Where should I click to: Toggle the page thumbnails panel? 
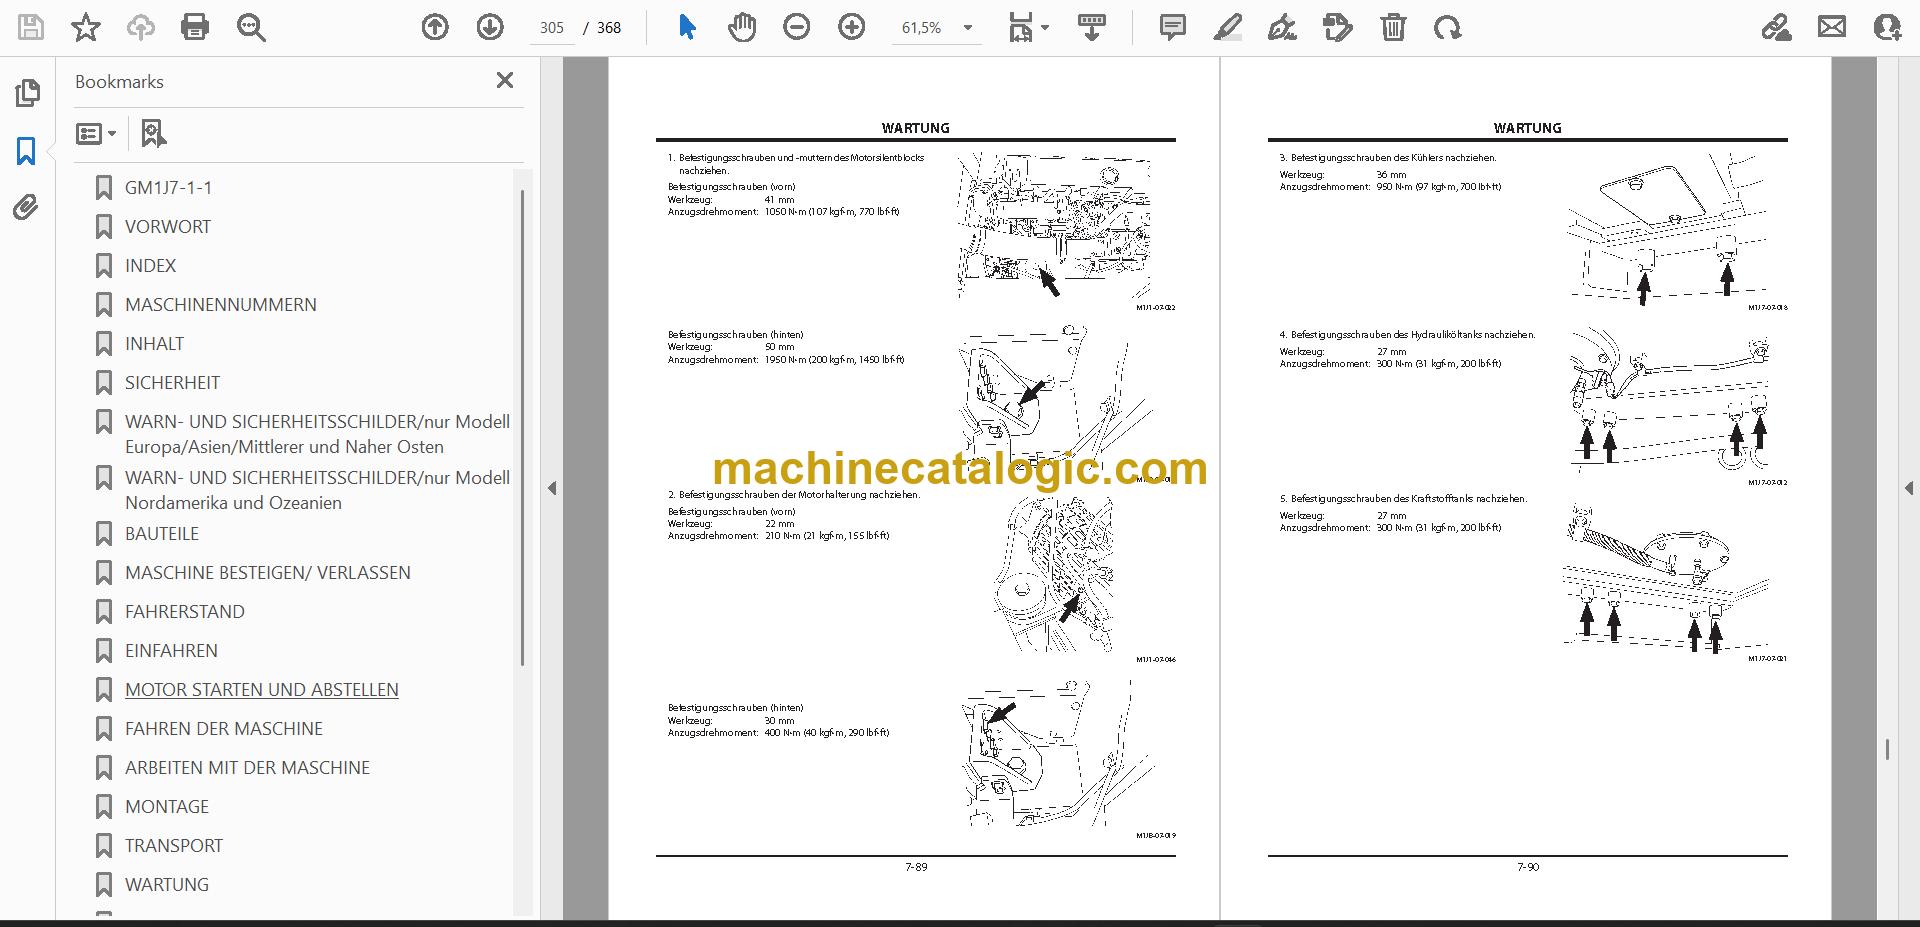(x=27, y=93)
